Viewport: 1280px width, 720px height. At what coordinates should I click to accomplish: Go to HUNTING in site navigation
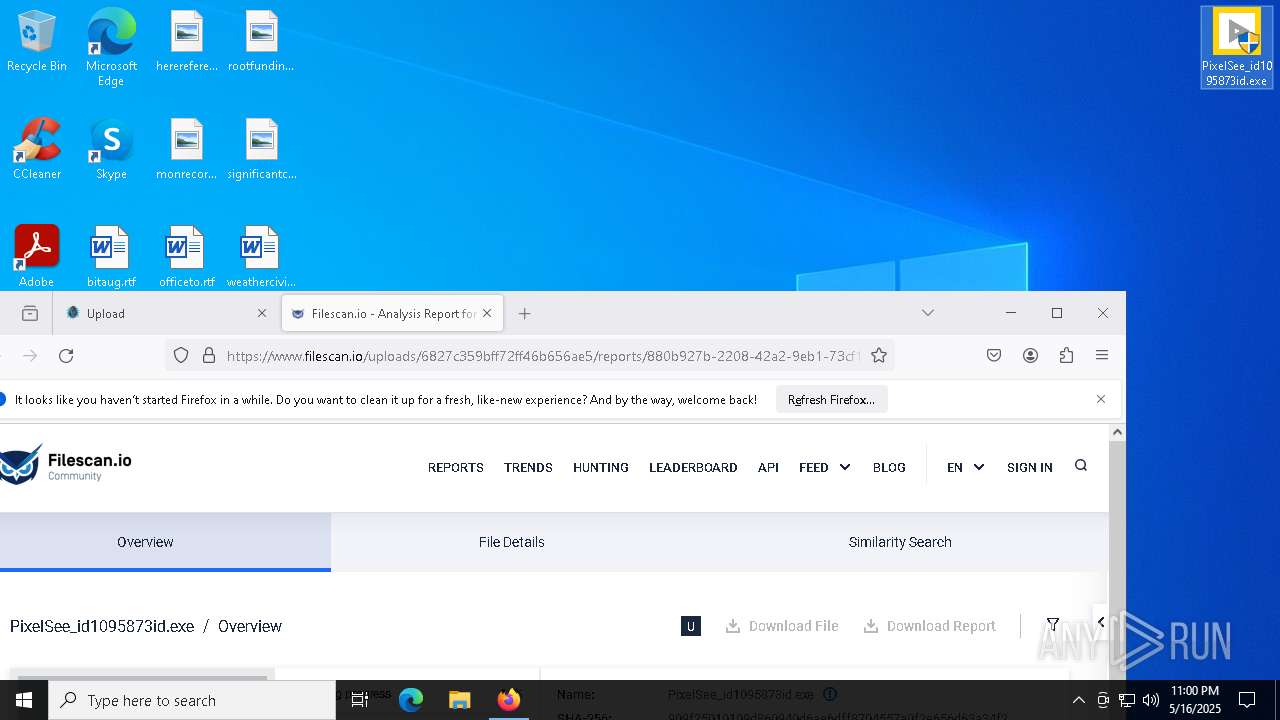(600, 467)
